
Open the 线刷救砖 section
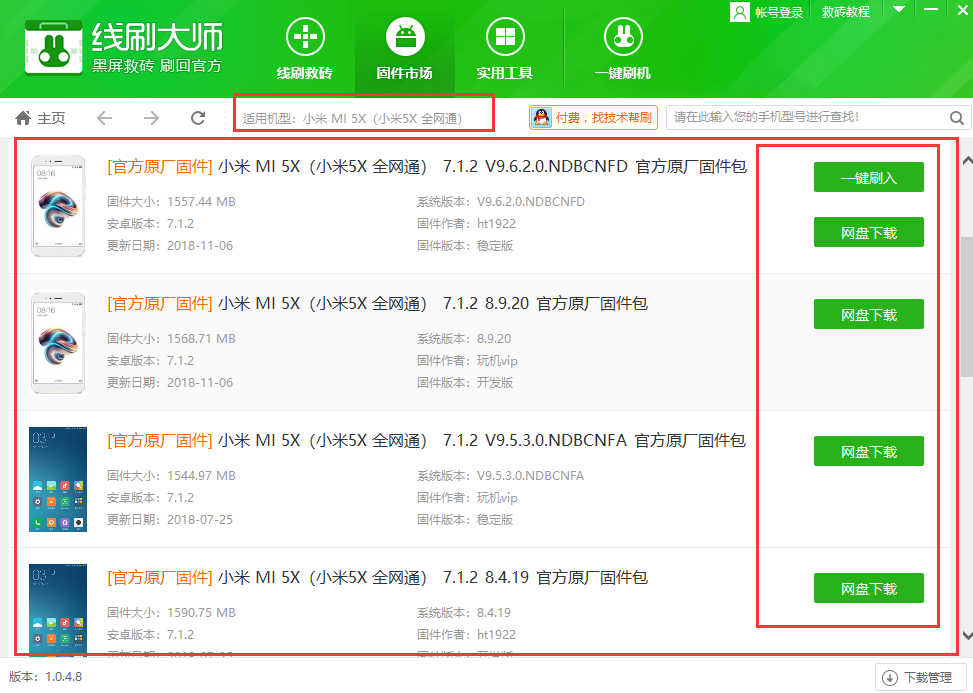(304, 48)
